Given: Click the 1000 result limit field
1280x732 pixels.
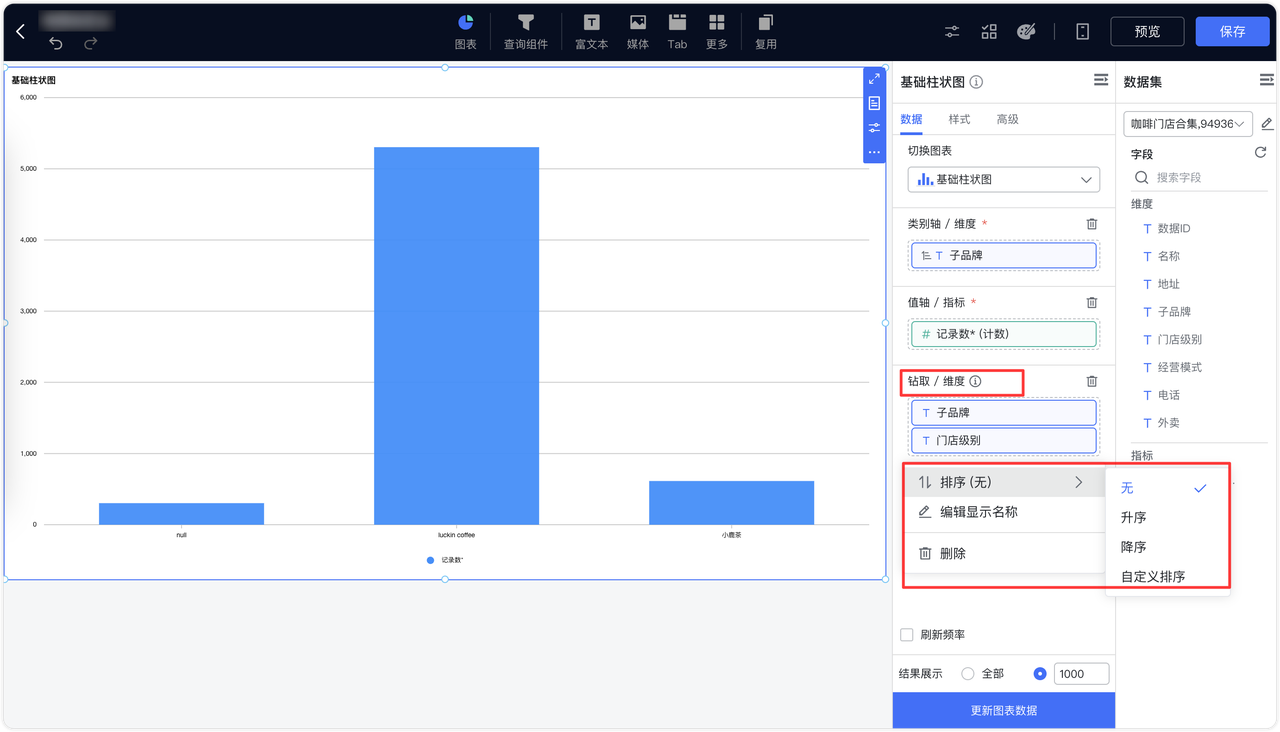Looking at the screenshot, I should 1081,674.
